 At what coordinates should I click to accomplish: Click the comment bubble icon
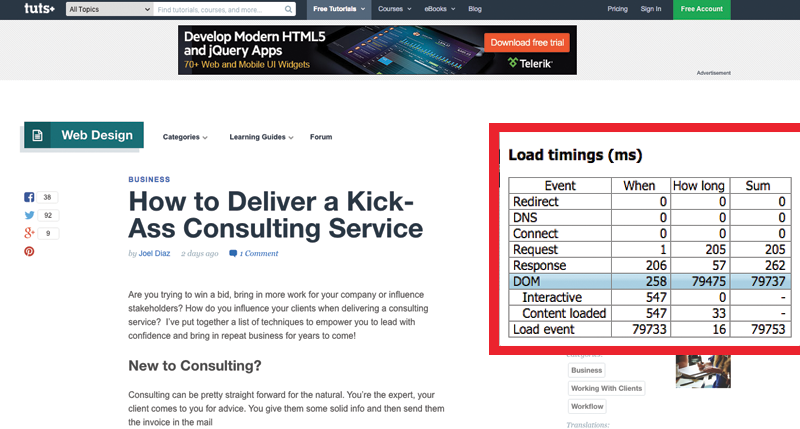pyautogui.click(x=233, y=254)
